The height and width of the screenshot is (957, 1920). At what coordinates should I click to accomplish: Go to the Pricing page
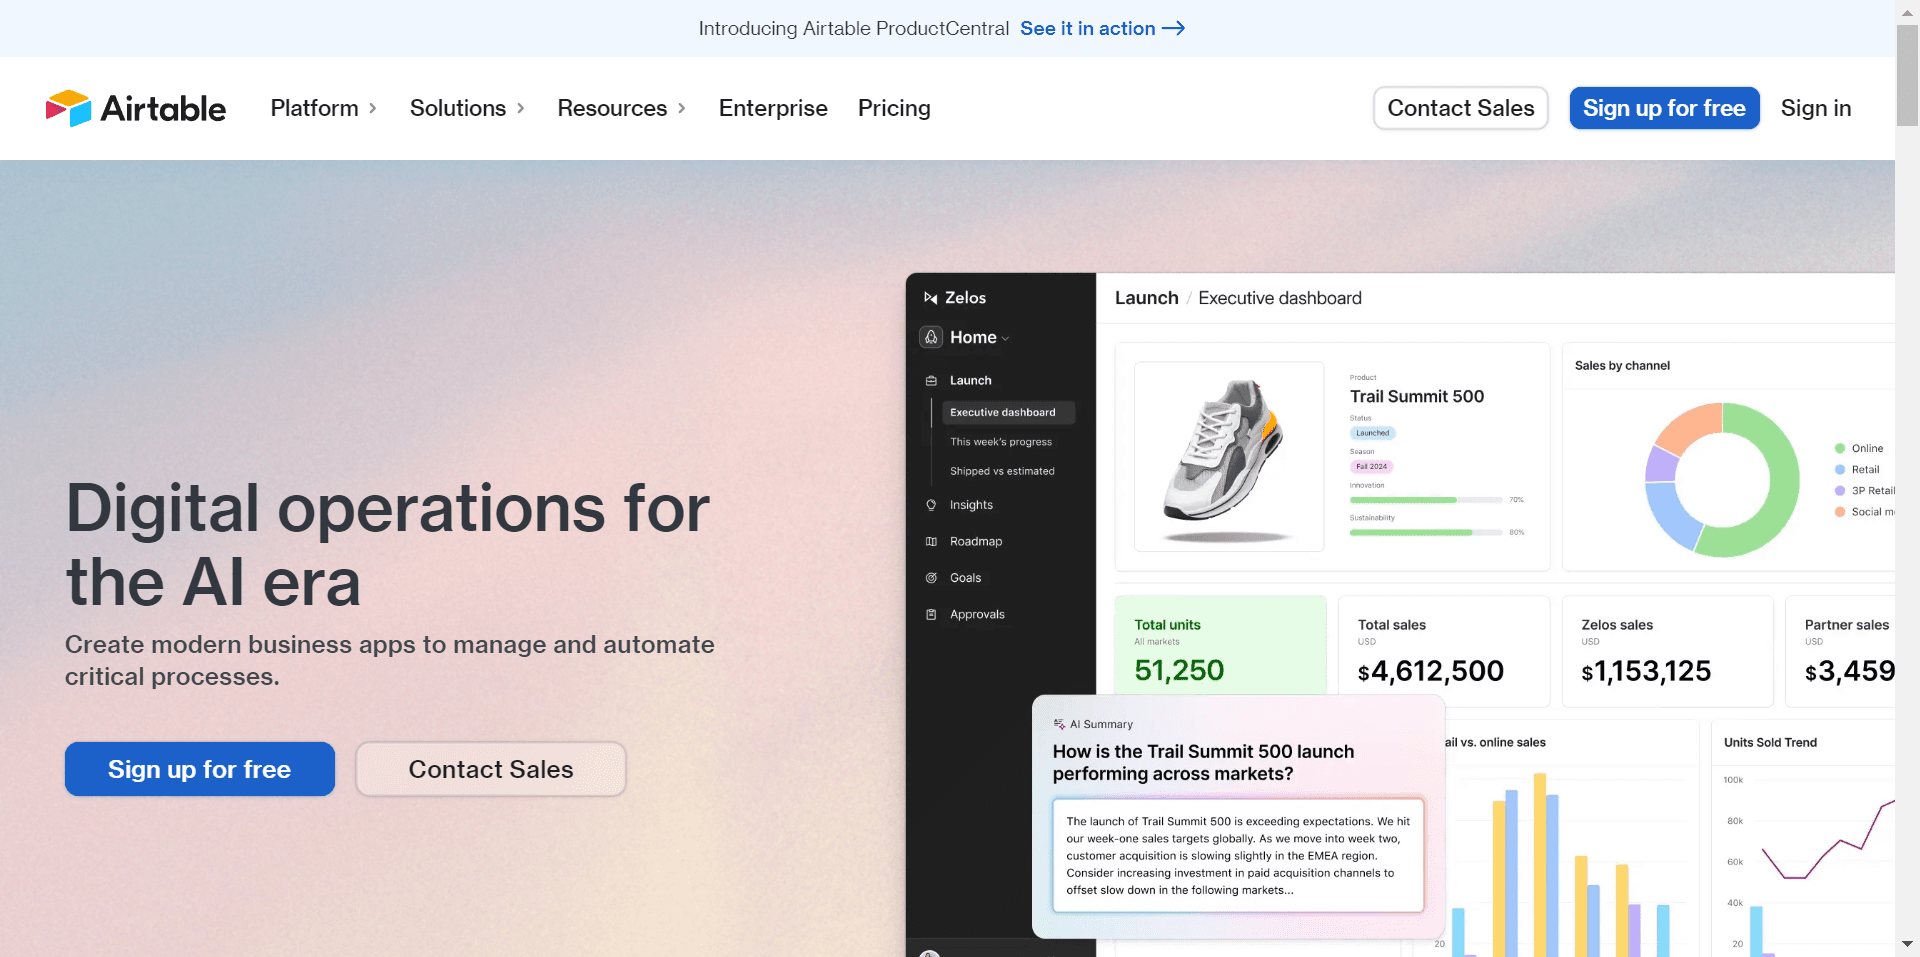894,108
